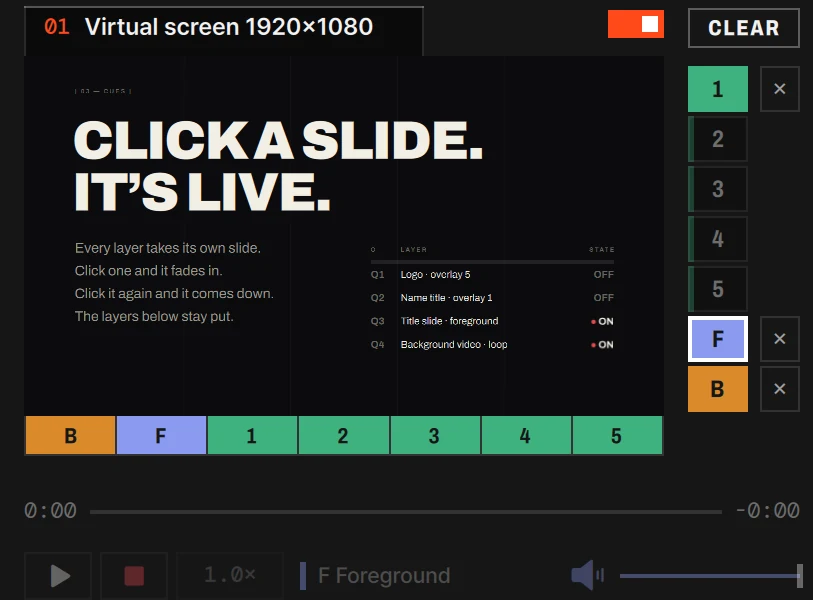Click segment 3 in bottom layer strip
This screenshot has height=600, width=813.
pos(435,435)
